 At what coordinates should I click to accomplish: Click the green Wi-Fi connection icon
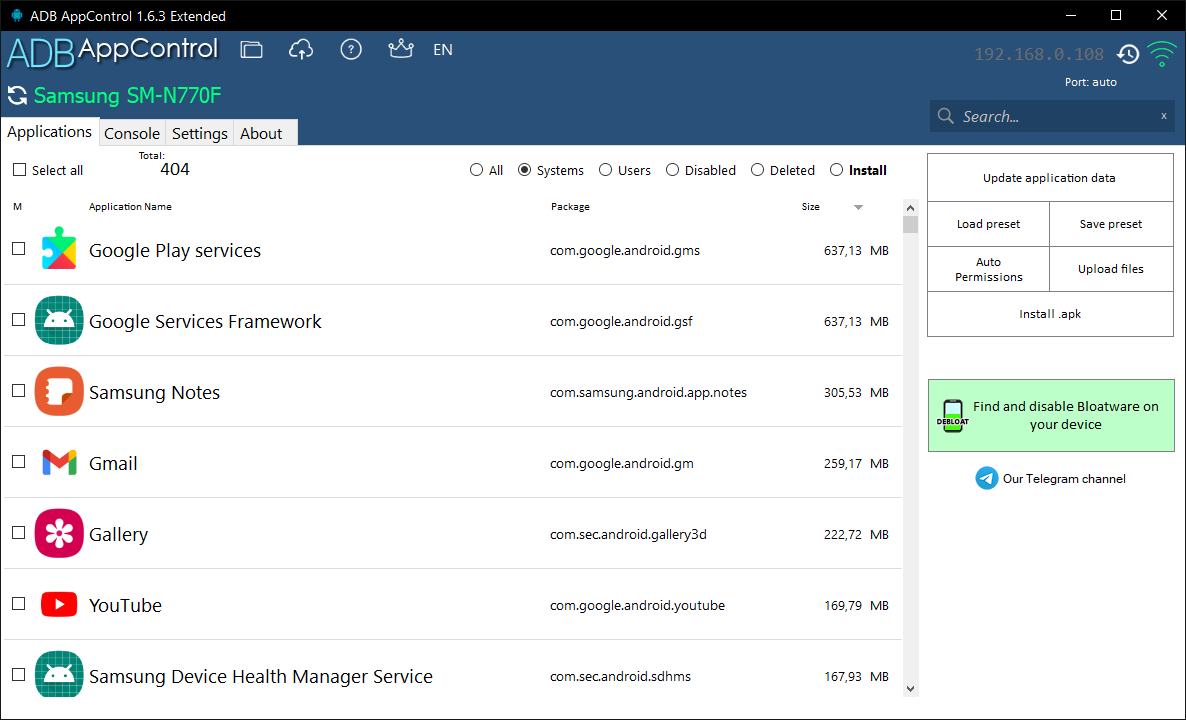click(x=1162, y=54)
